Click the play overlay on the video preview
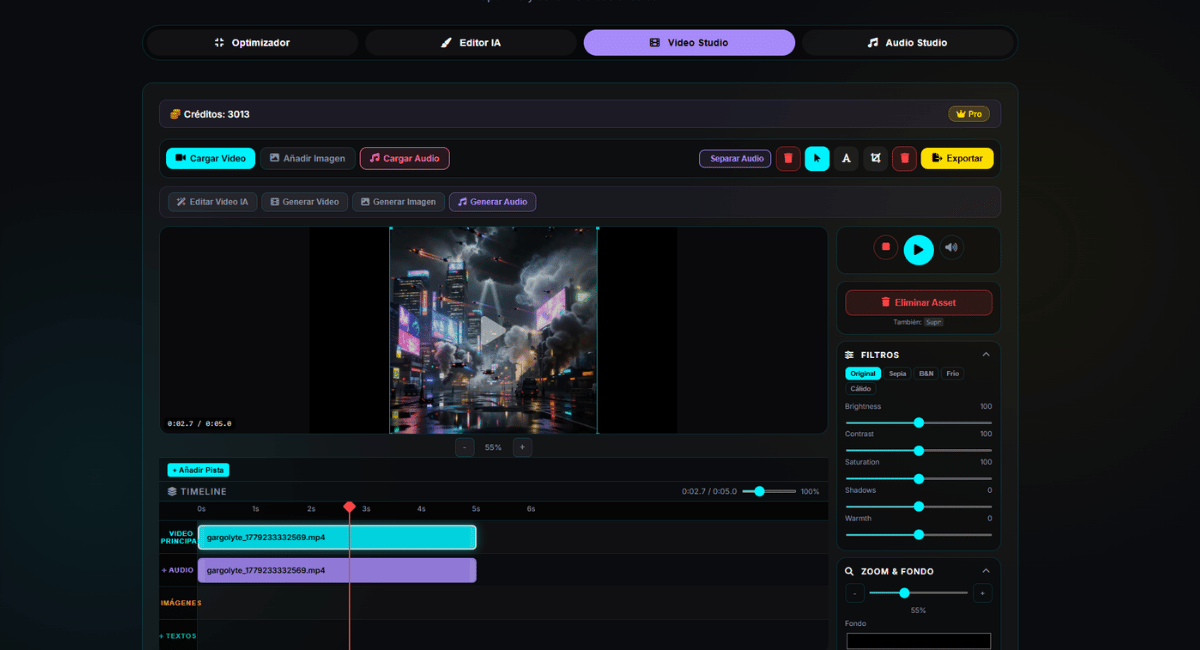The width and height of the screenshot is (1200, 650). point(492,330)
